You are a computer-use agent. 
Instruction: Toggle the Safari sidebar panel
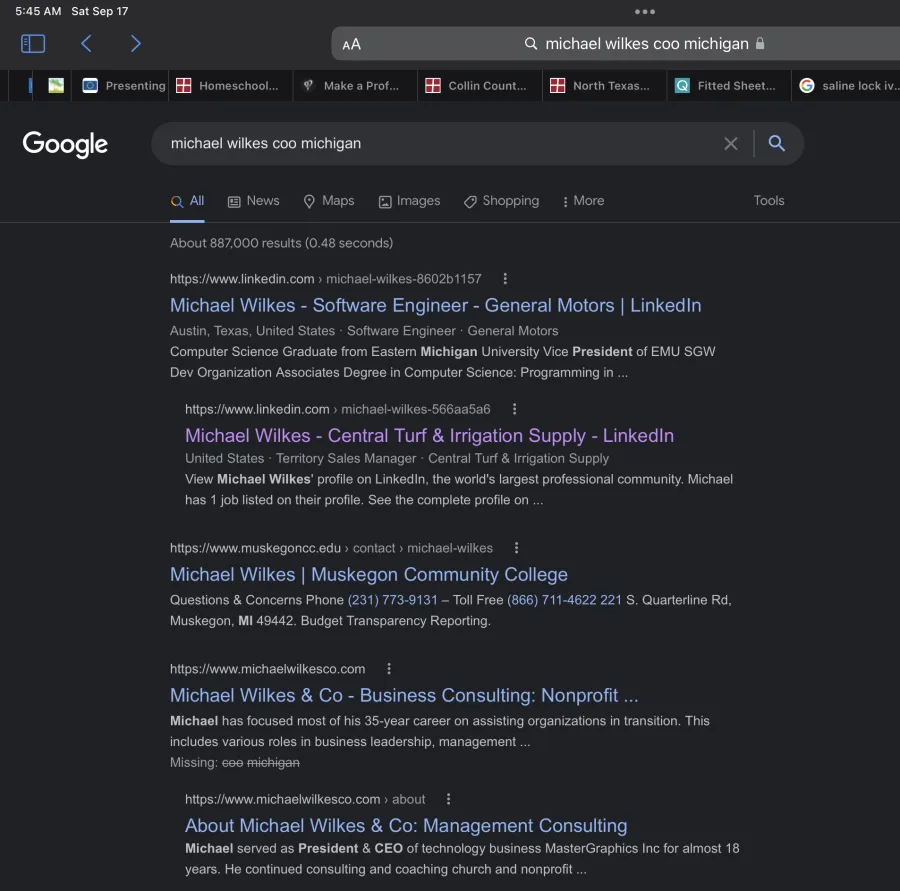33,44
